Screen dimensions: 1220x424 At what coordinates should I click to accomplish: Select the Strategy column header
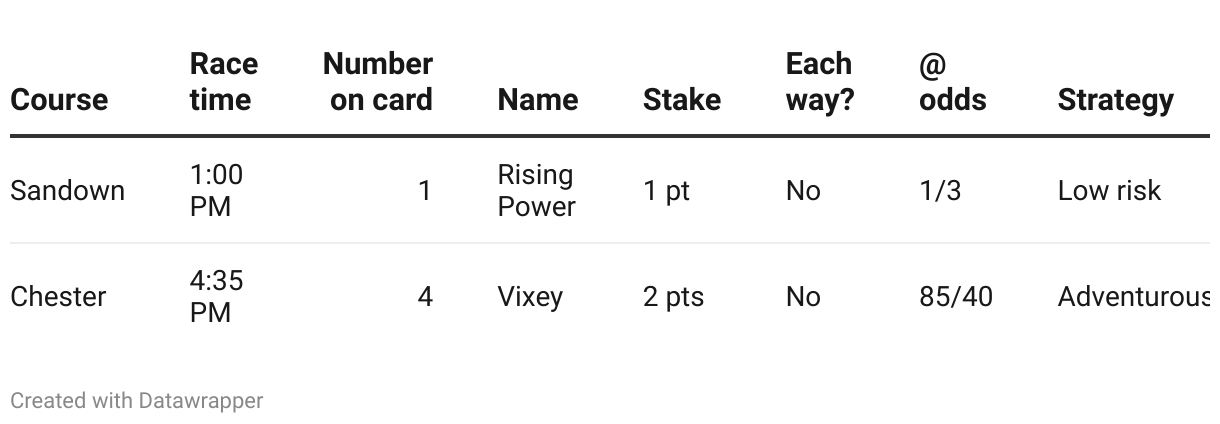pos(1116,100)
